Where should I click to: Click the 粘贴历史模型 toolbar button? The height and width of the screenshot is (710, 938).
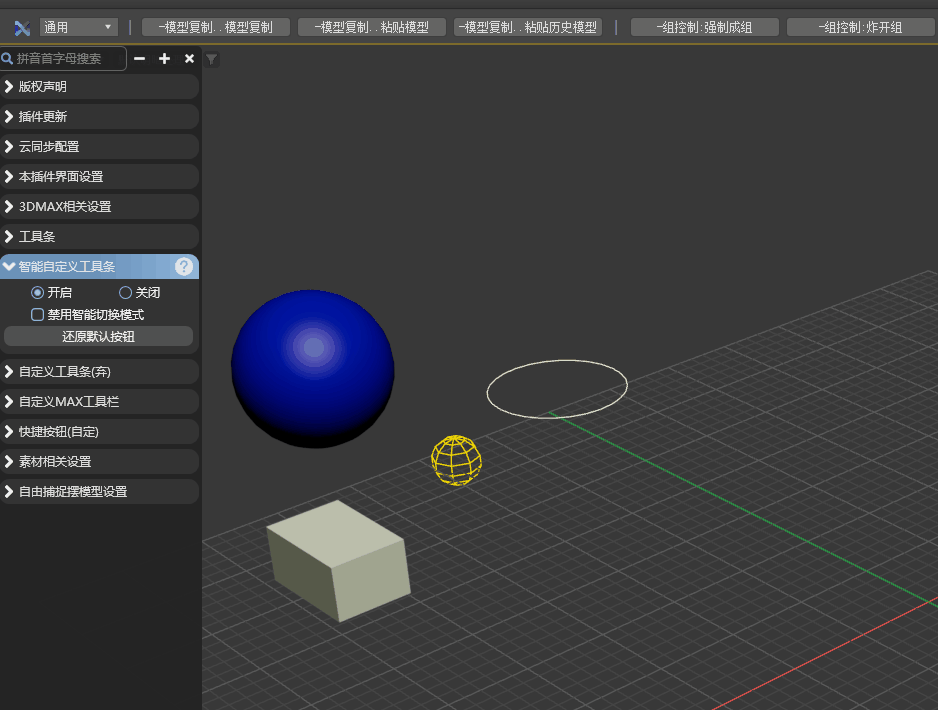[527, 27]
